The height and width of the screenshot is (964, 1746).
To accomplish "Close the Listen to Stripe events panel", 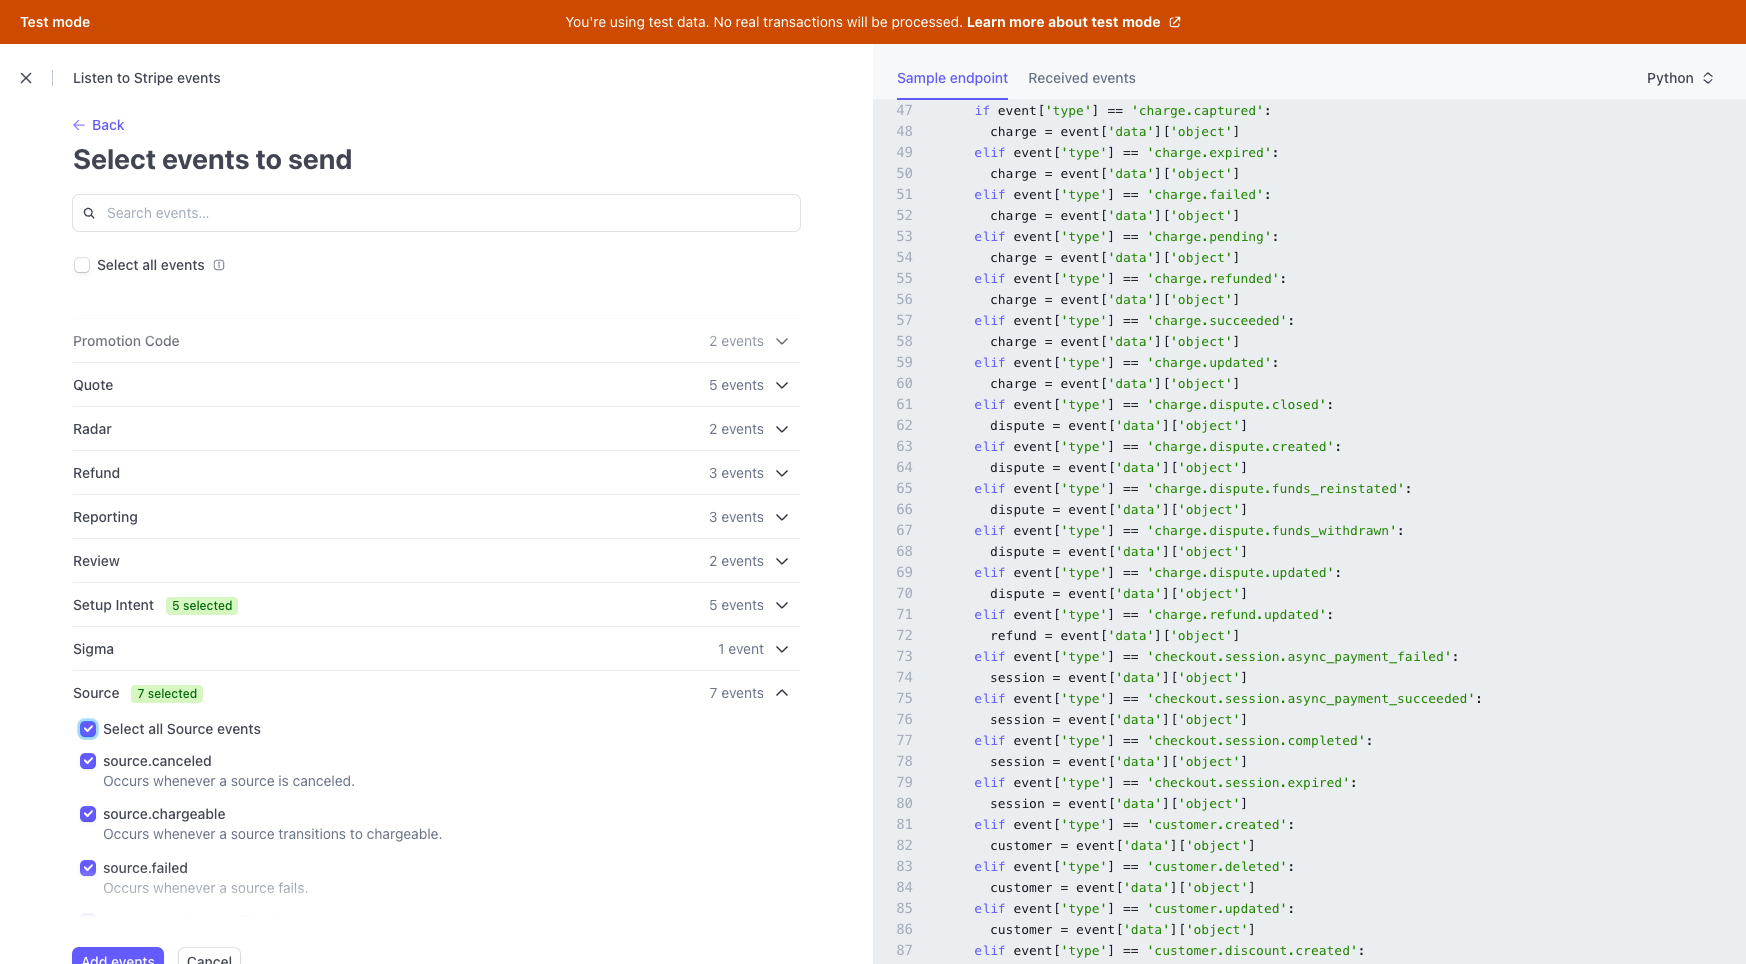I will pos(26,78).
